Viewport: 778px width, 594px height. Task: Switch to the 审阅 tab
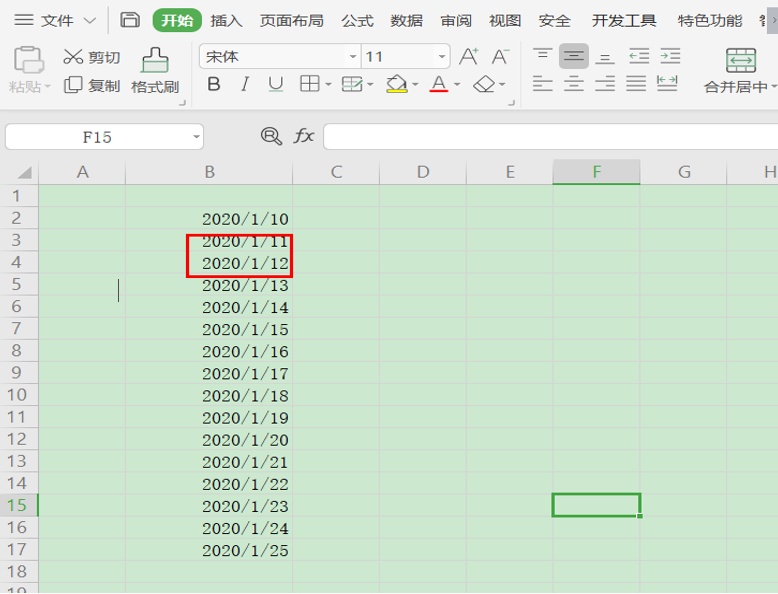455,20
